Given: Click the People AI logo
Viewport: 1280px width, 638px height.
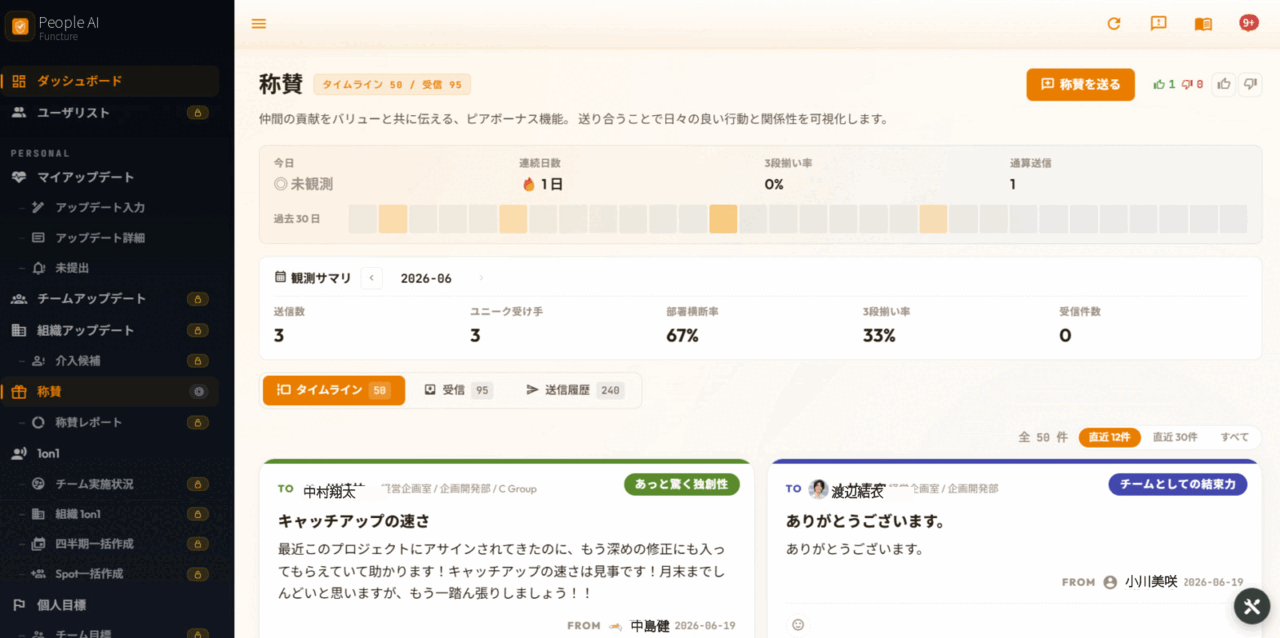Looking at the screenshot, I should click(20, 26).
